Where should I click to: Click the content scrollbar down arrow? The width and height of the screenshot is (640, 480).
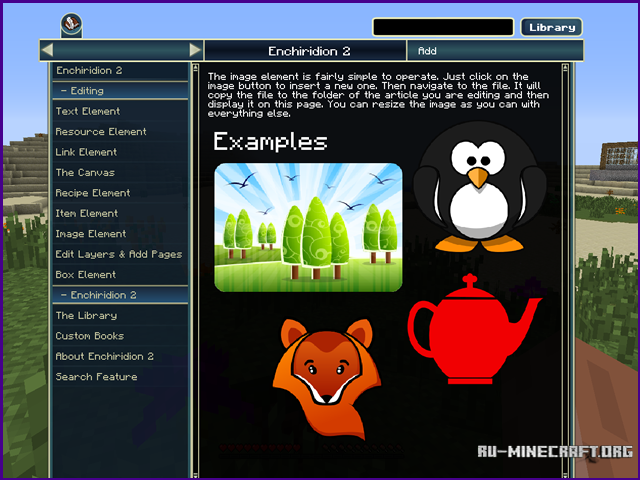(565, 475)
